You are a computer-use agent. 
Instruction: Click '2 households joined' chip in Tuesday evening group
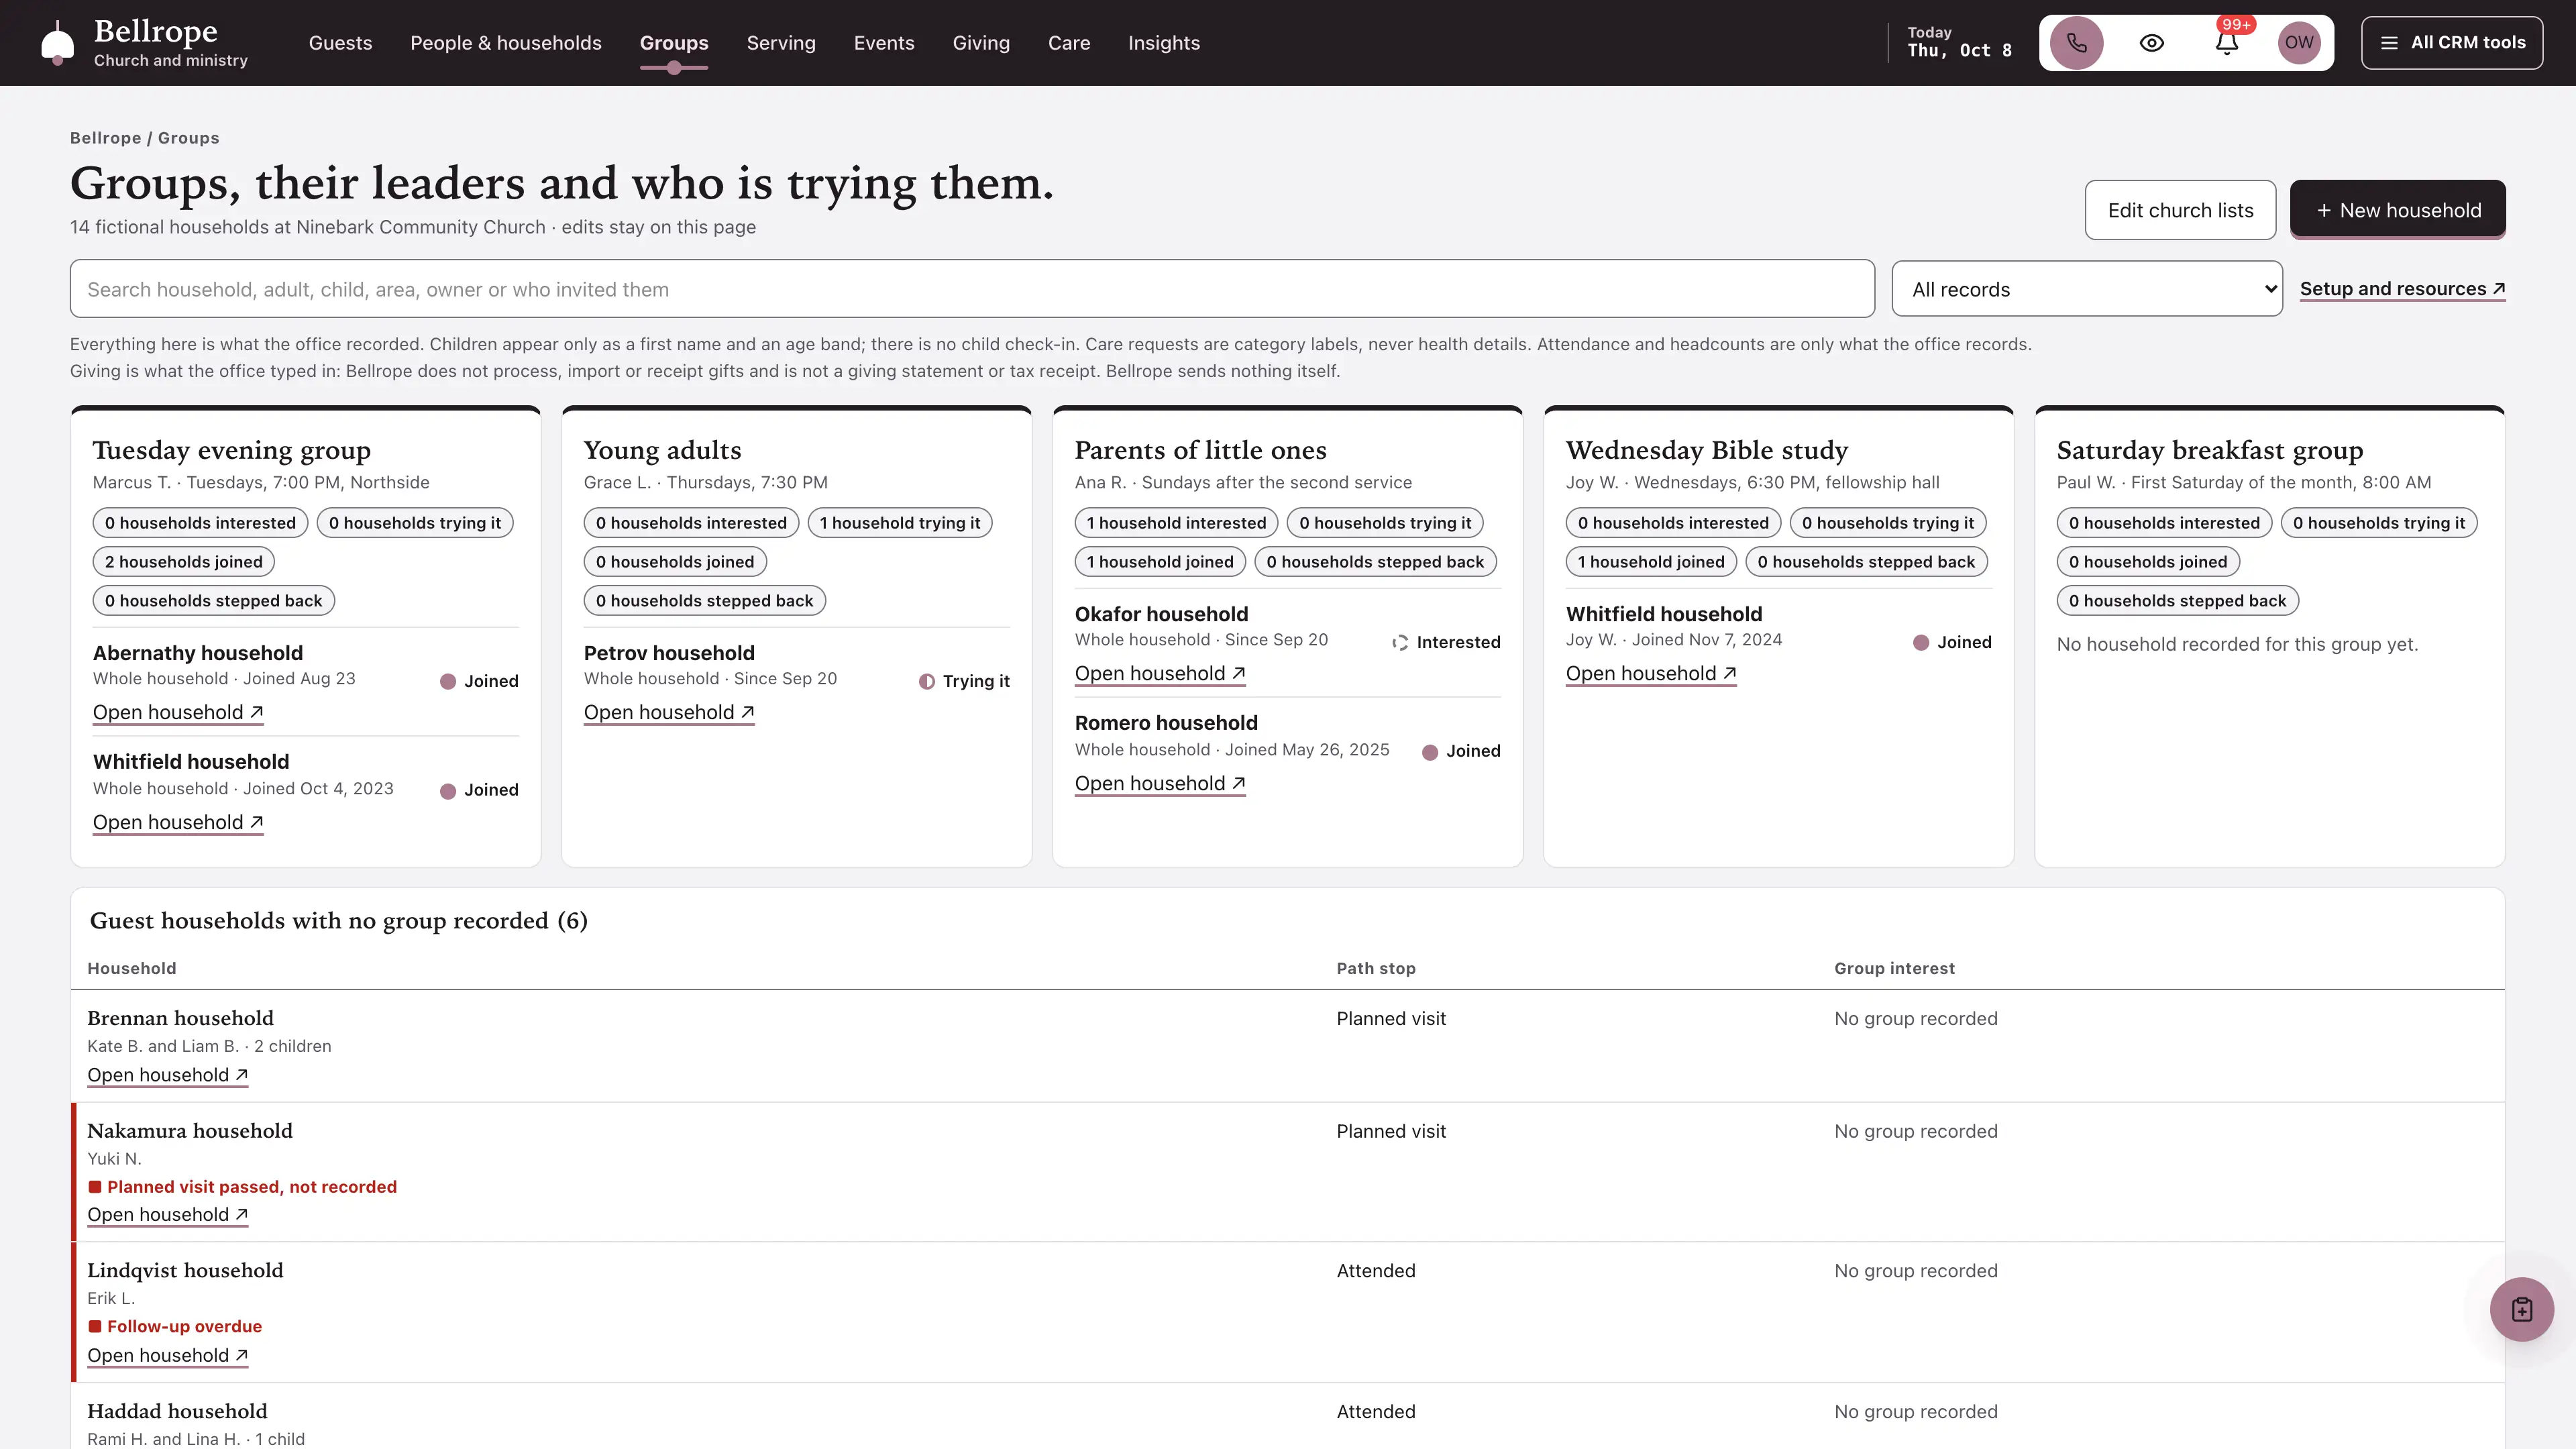[184, 562]
